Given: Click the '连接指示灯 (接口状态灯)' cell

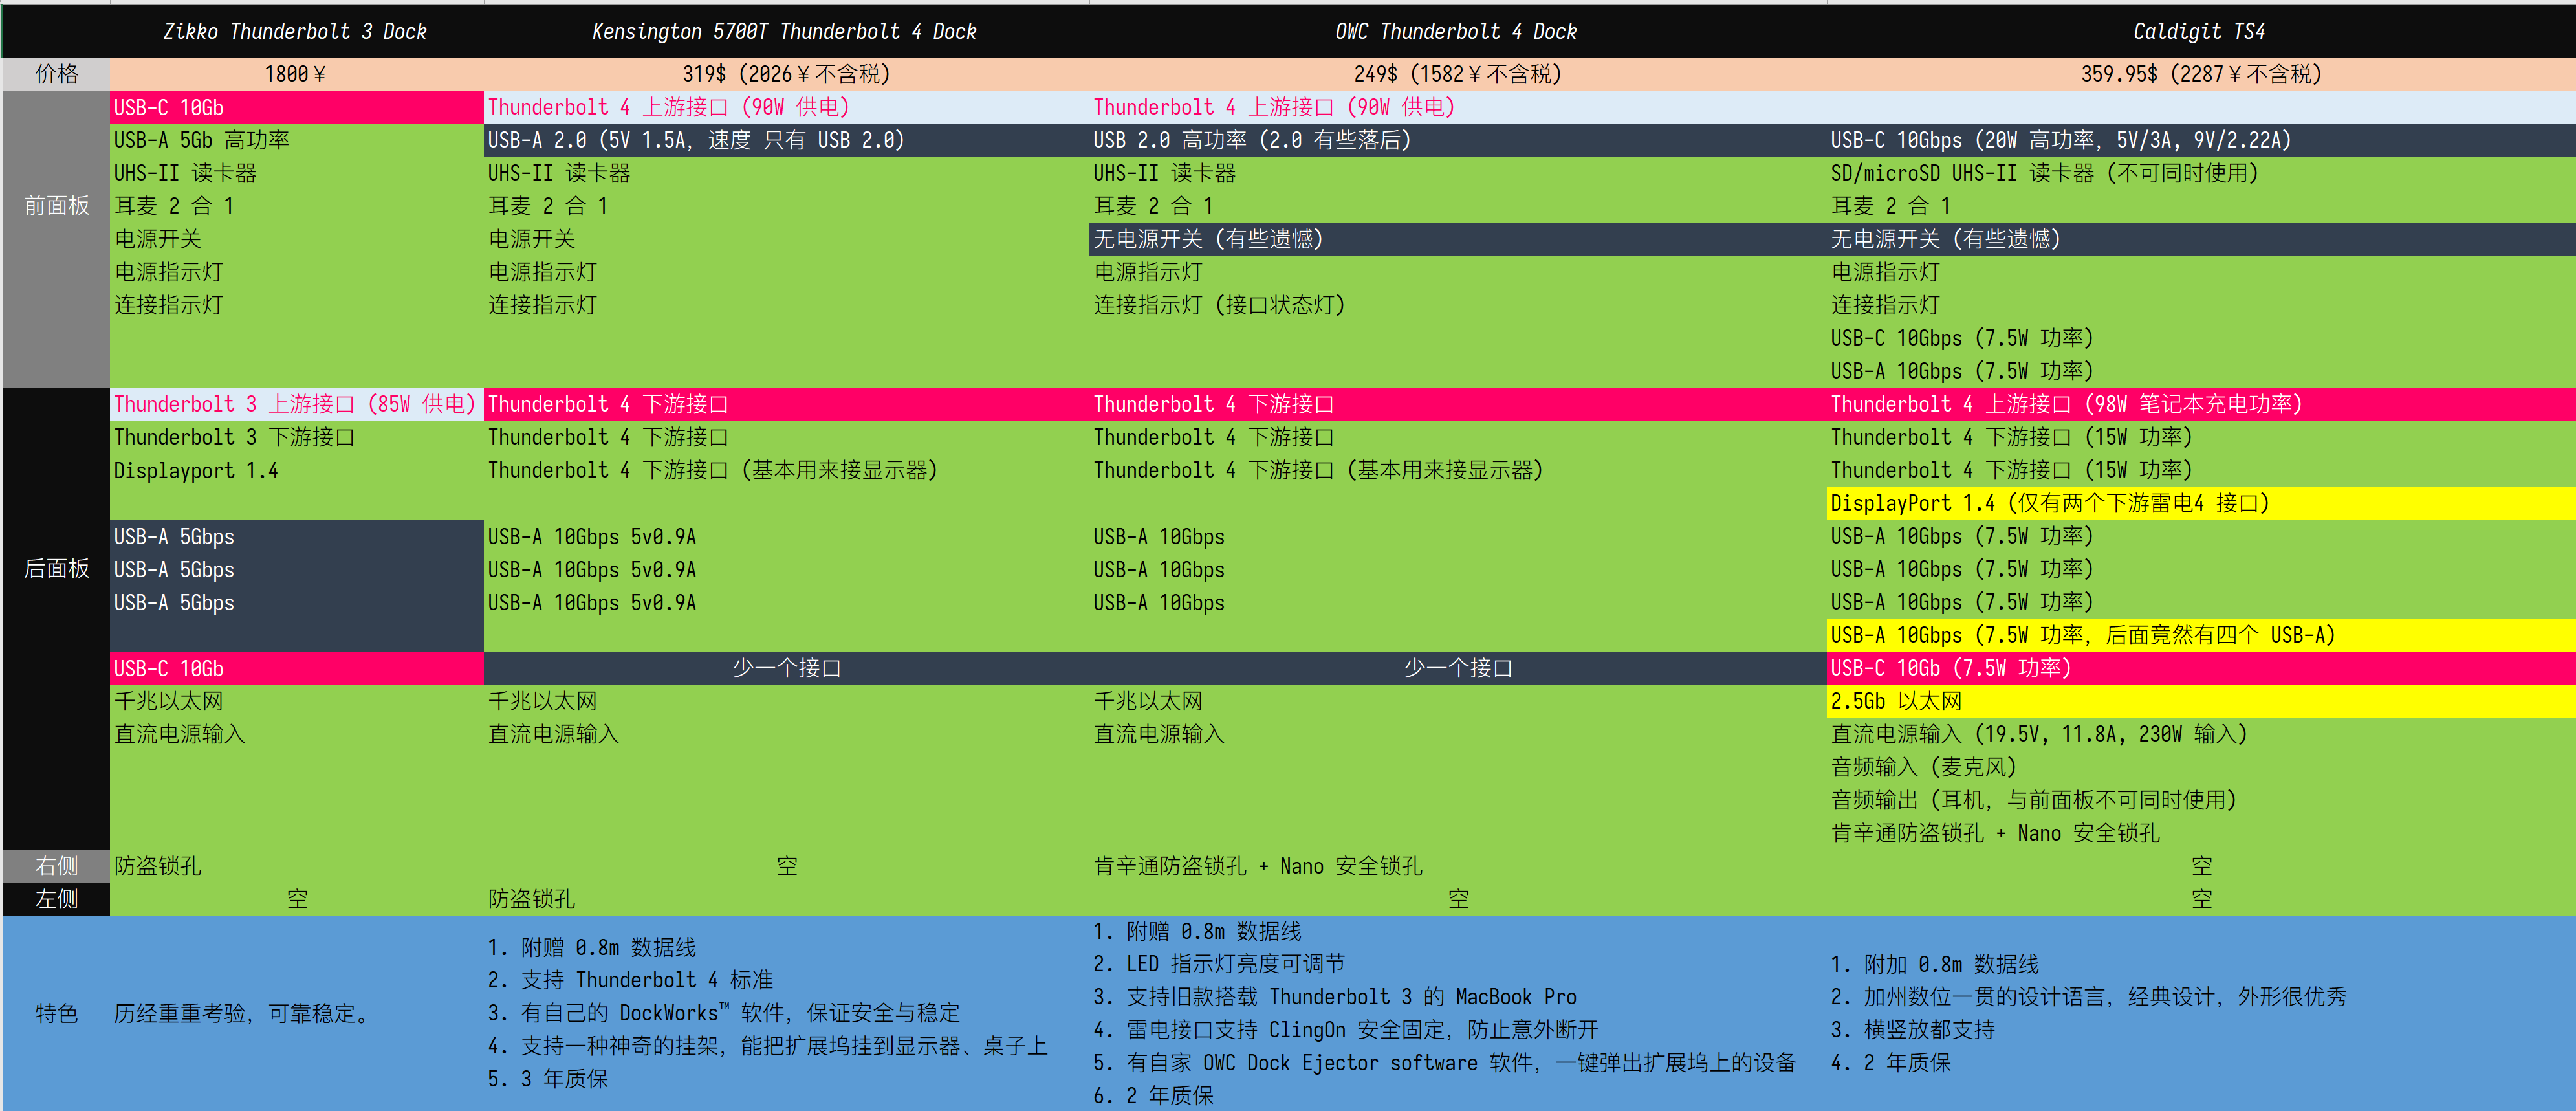Looking at the screenshot, I should (x=1457, y=305).
